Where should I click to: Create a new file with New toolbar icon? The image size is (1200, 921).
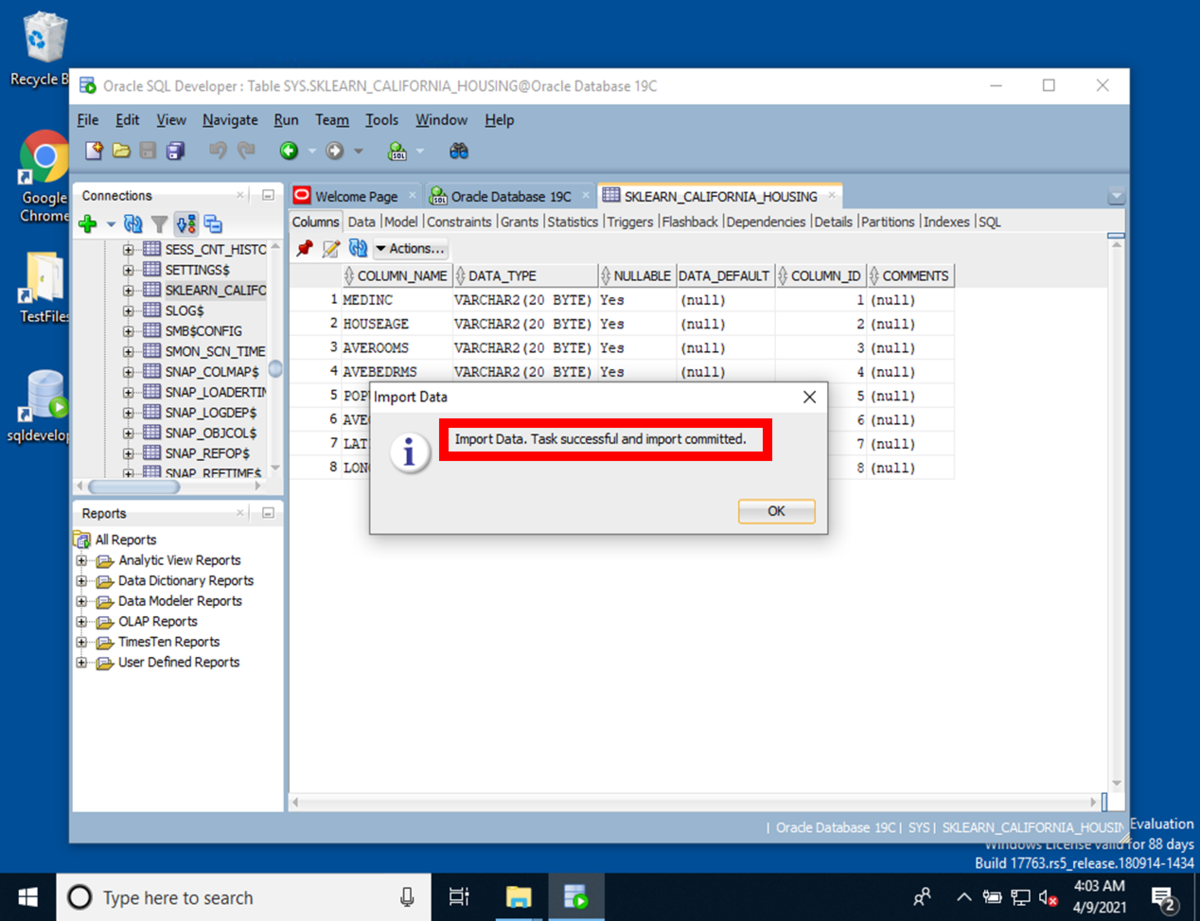point(94,151)
